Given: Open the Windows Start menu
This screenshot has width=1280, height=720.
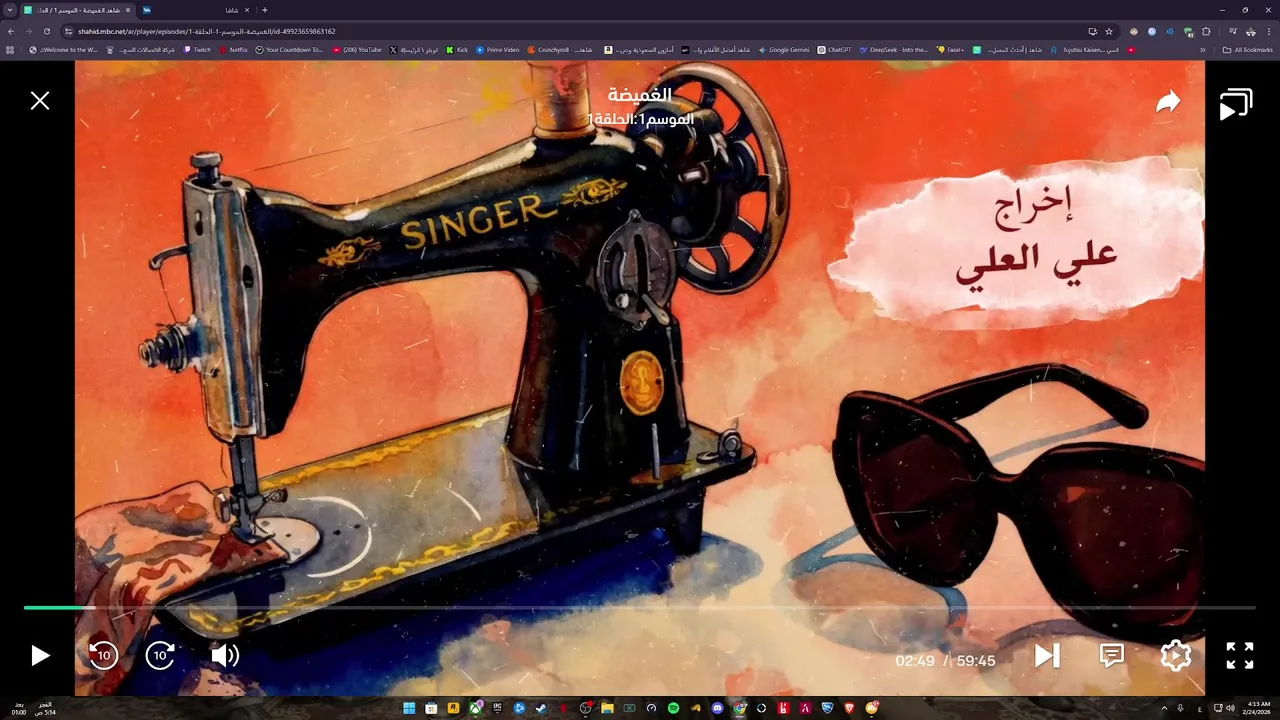Looking at the screenshot, I should [x=409, y=708].
